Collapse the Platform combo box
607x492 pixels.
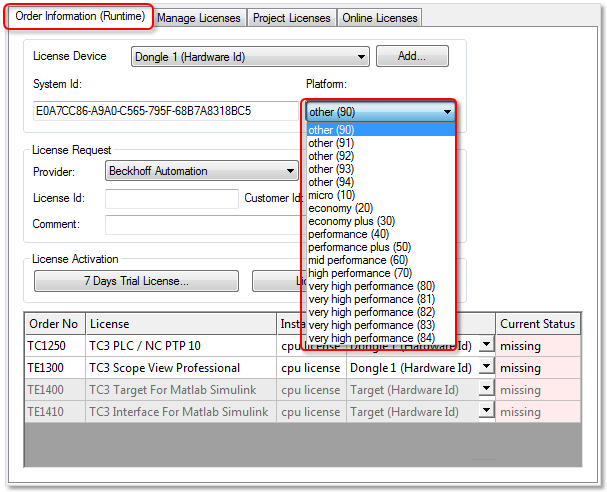click(381, 112)
